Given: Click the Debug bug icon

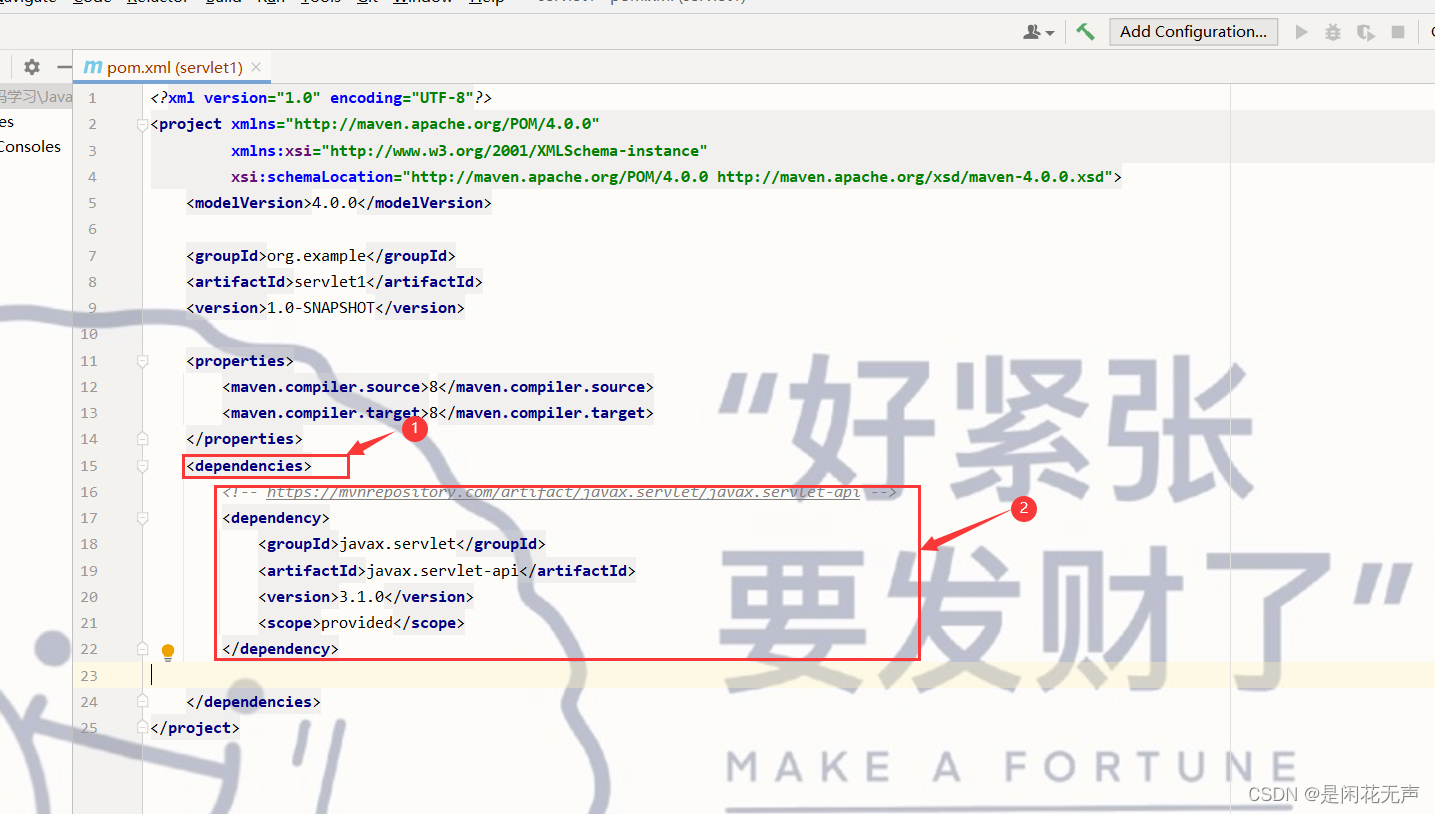Looking at the screenshot, I should 1332,32.
